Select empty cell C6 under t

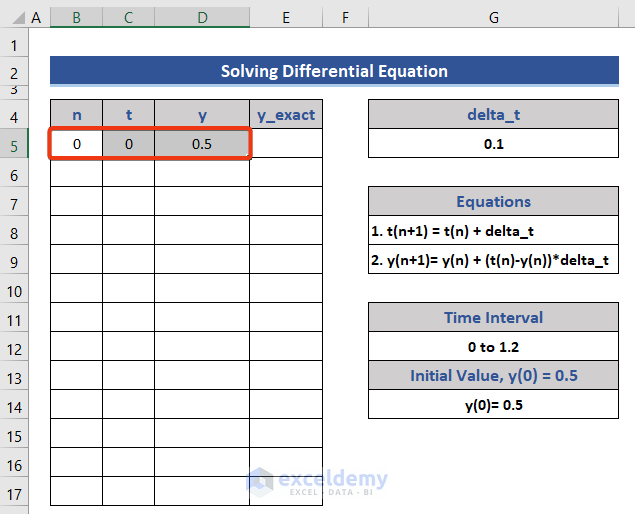[128, 173]
